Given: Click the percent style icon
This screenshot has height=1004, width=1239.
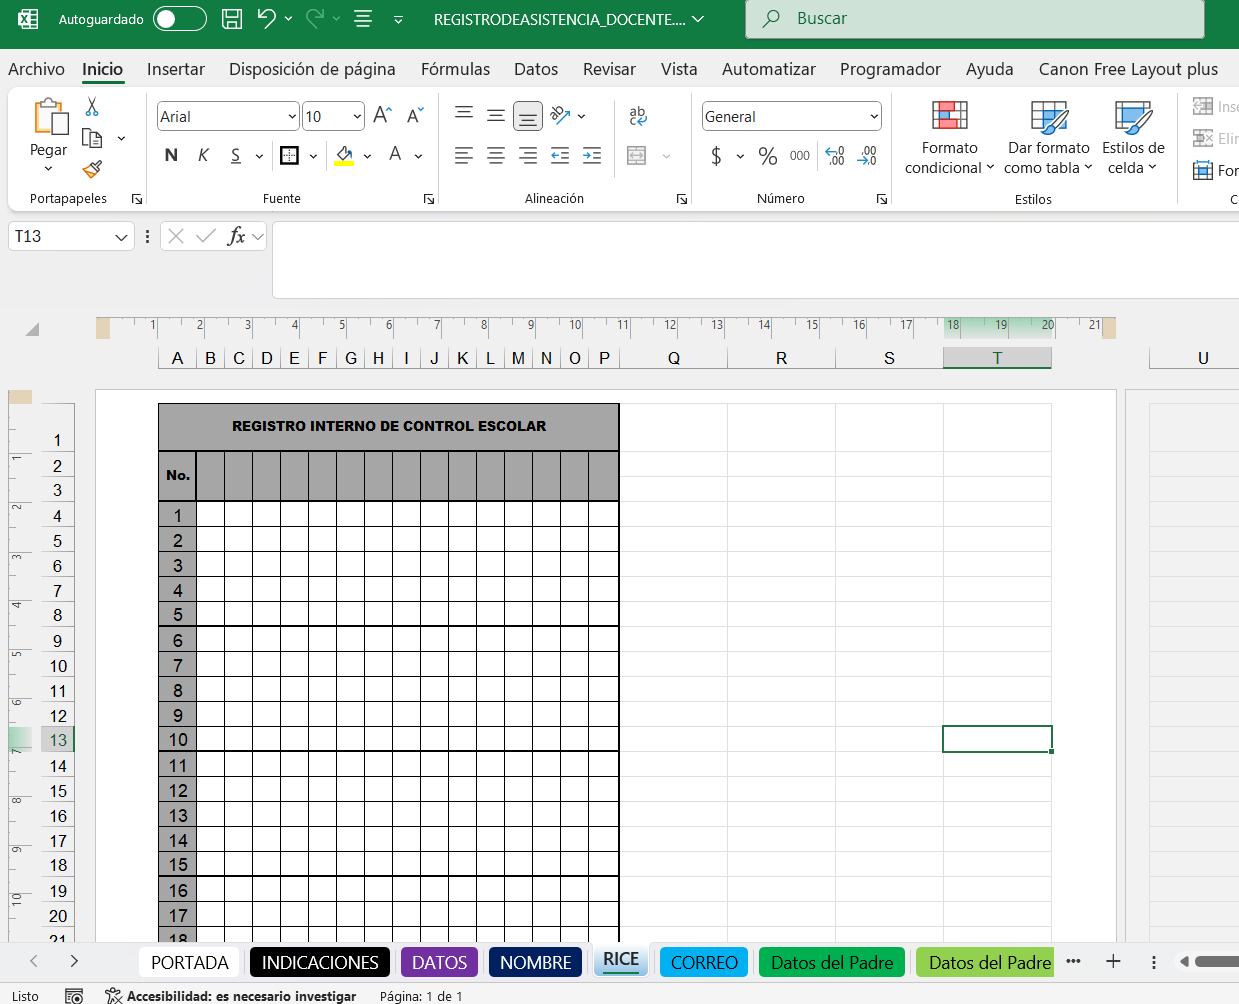Looking at the screenshot, I should pos(767,156).
